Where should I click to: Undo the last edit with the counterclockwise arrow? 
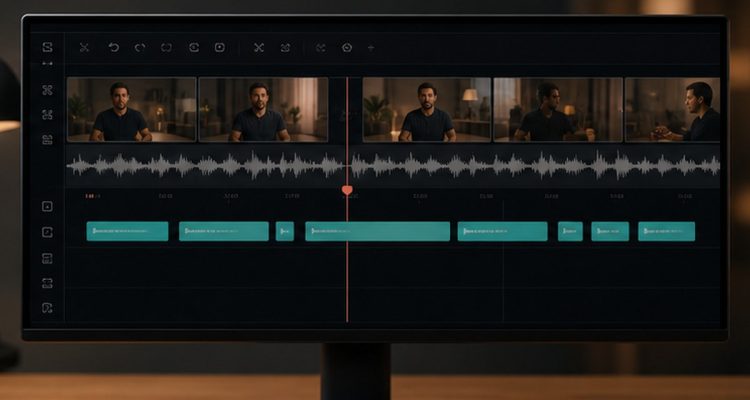pos(113,47)
